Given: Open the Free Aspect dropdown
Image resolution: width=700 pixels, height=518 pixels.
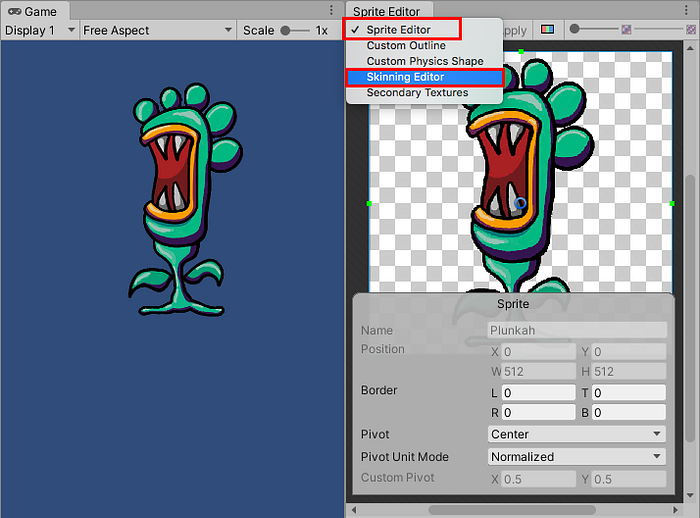Looking at the screenshot, I should (158, 30).
